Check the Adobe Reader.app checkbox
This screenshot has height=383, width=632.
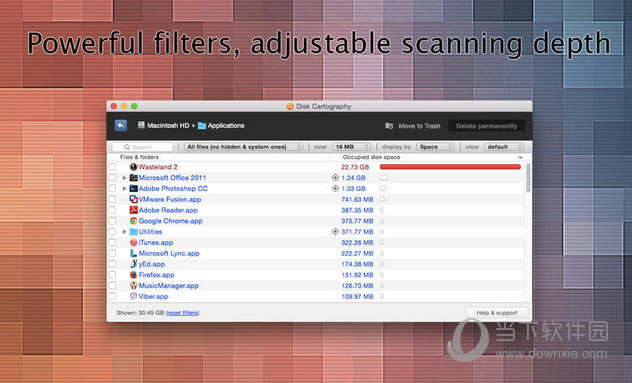point(112,210)
